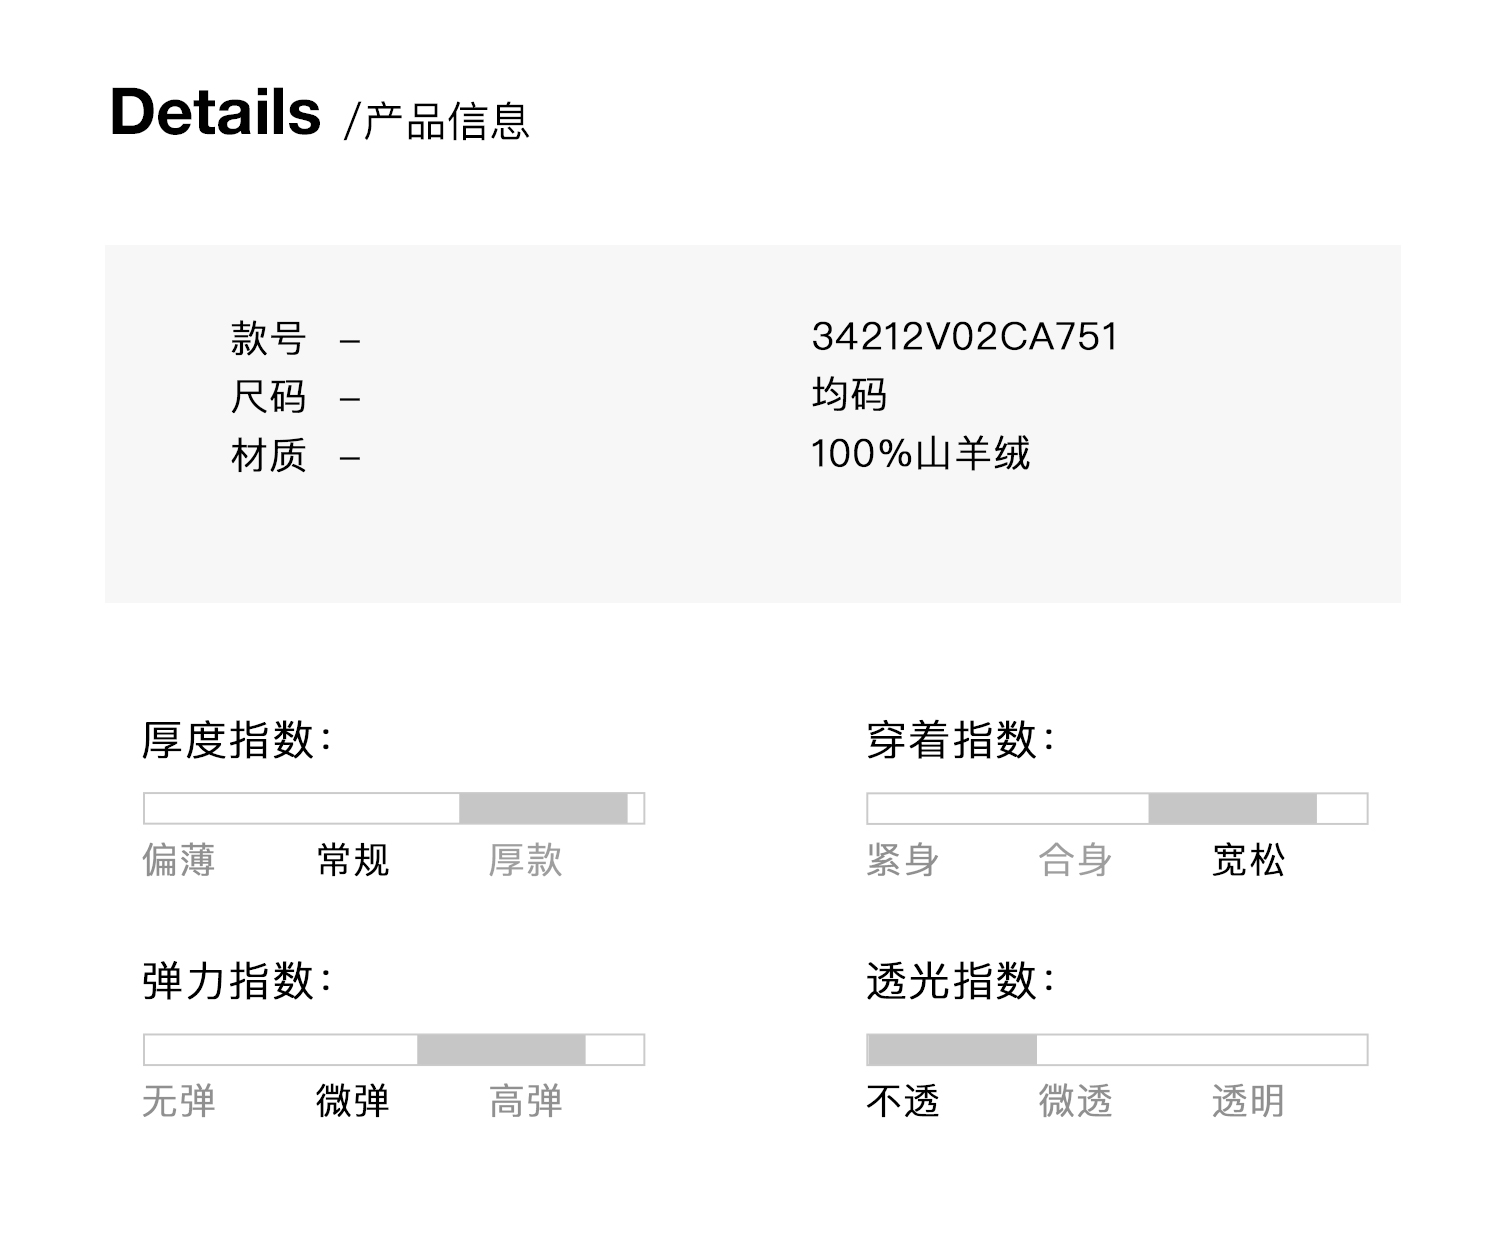1500x1250 pixels.
Task: Click the fit index (穿着指数) bar
Action: coord(1117,808)
